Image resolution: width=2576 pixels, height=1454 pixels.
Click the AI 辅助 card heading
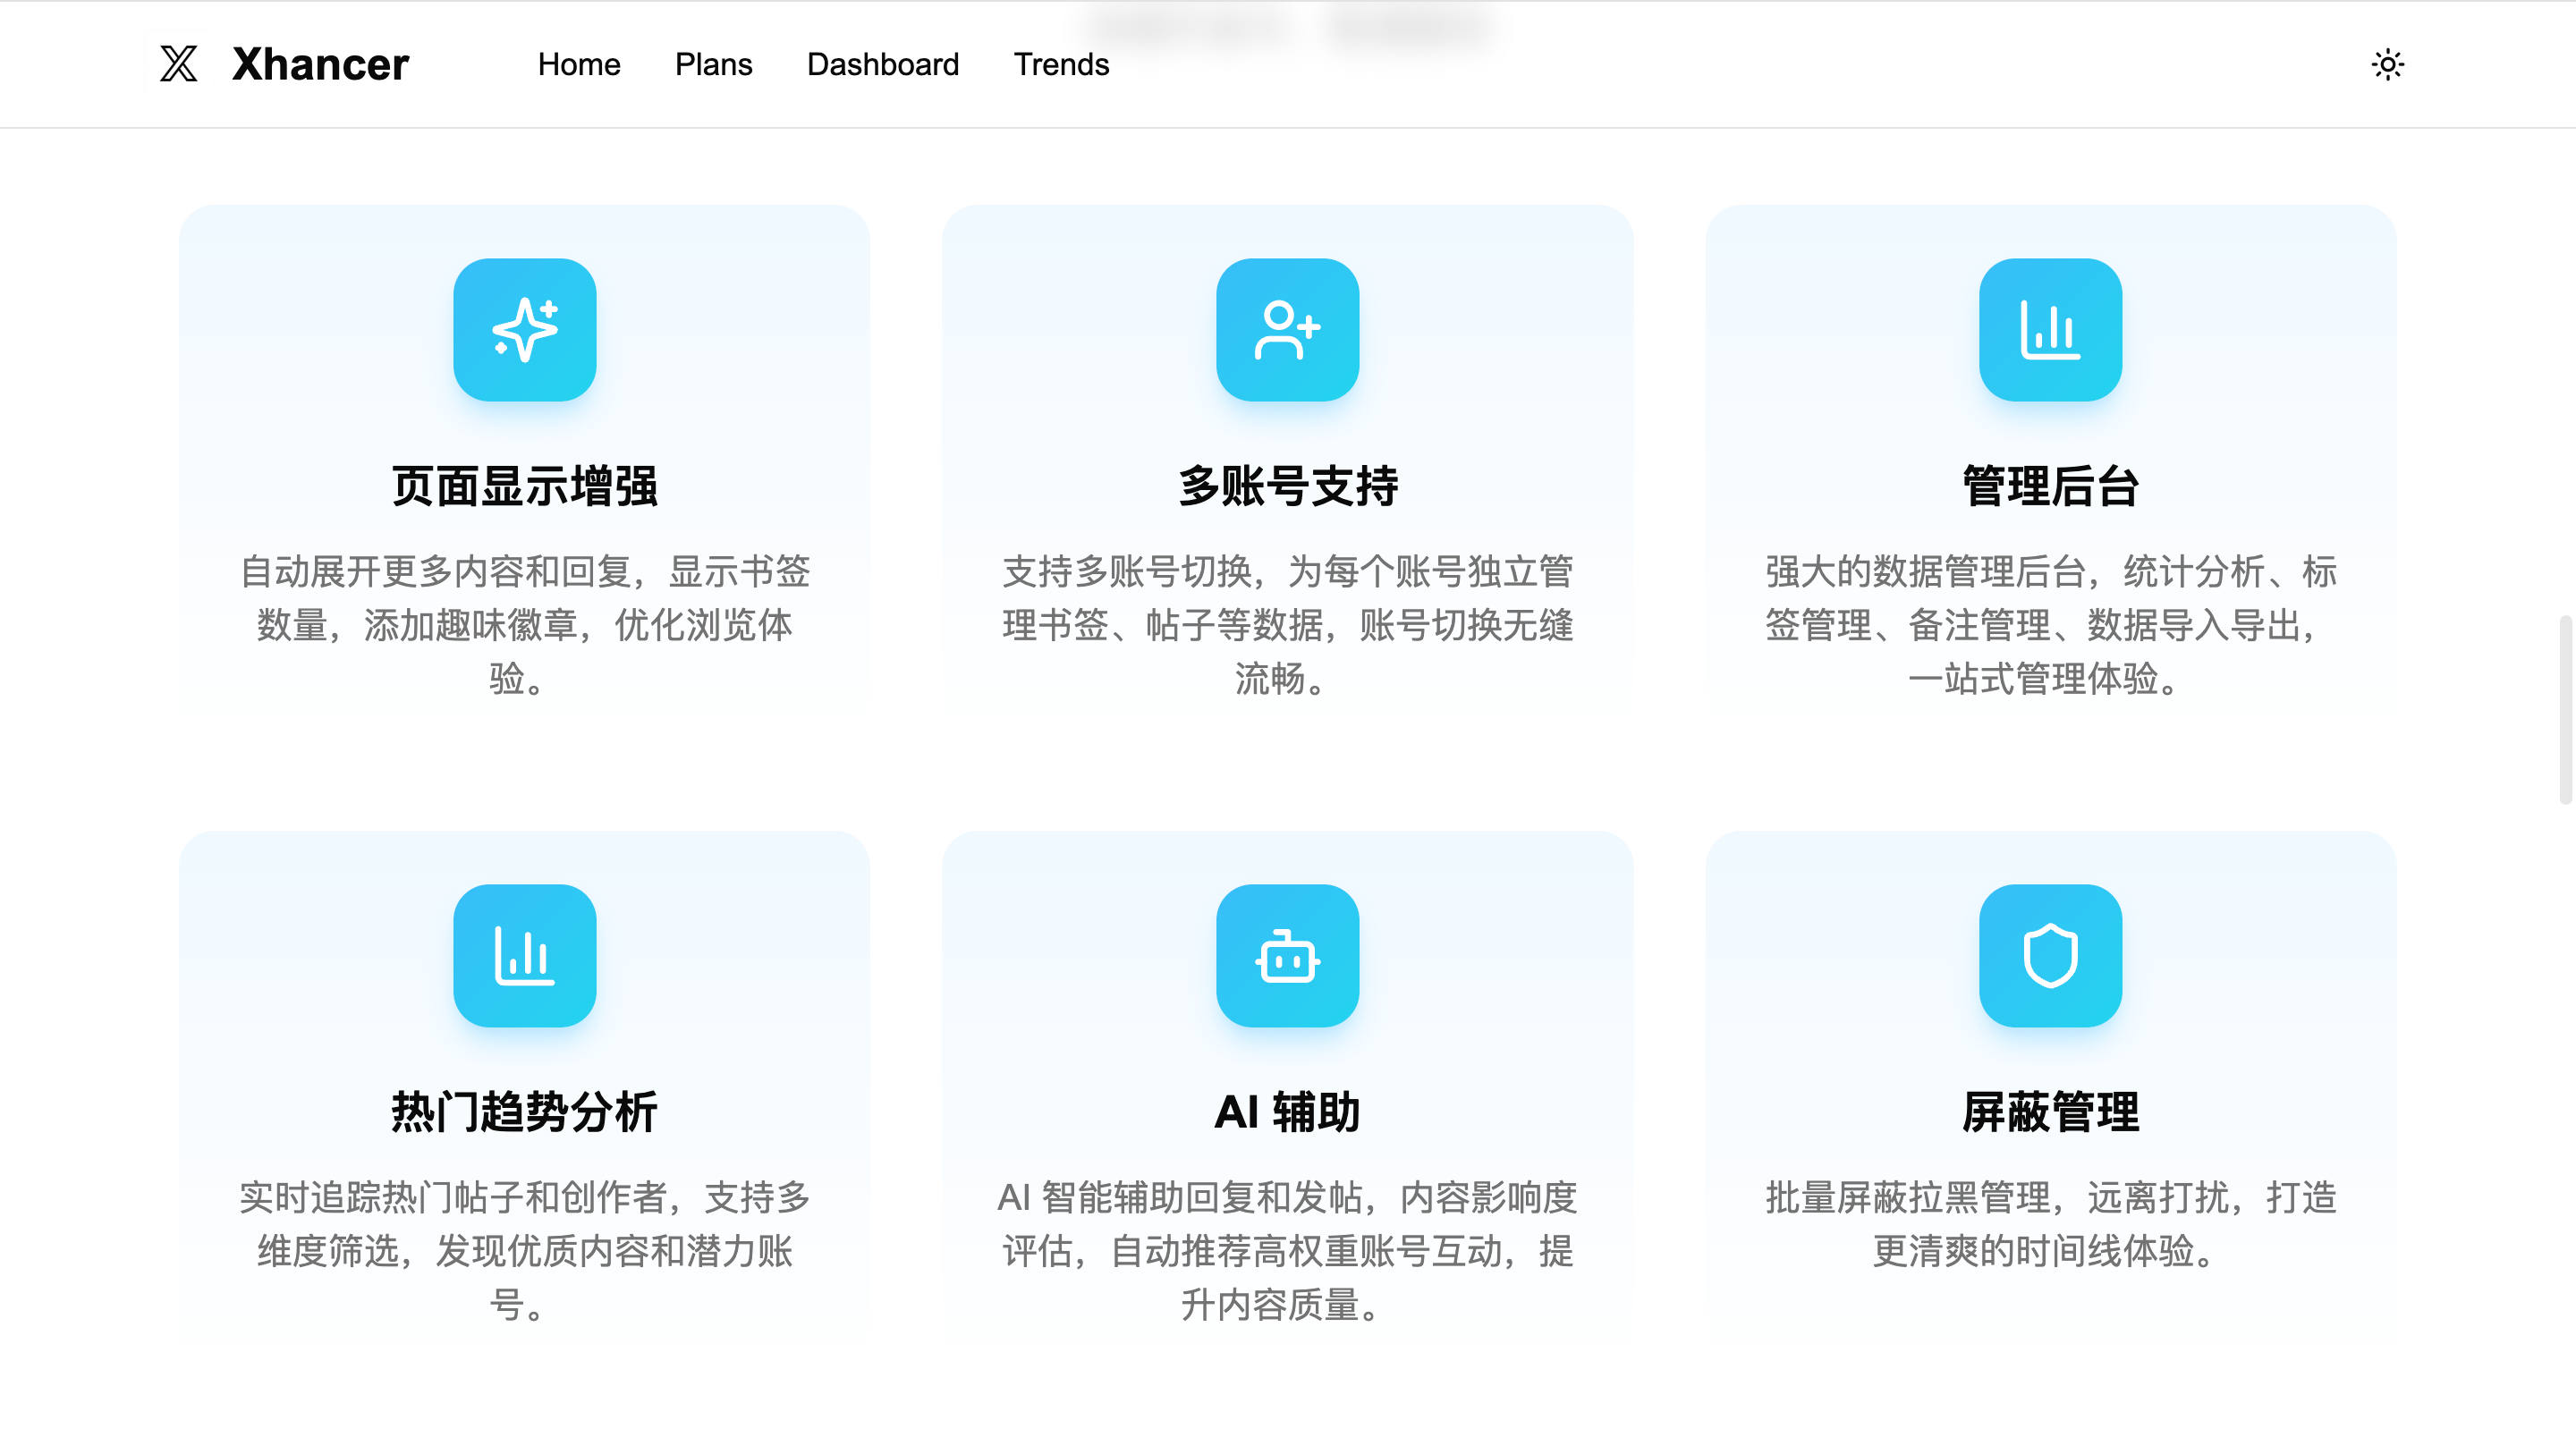(x=1287, y=1112)
